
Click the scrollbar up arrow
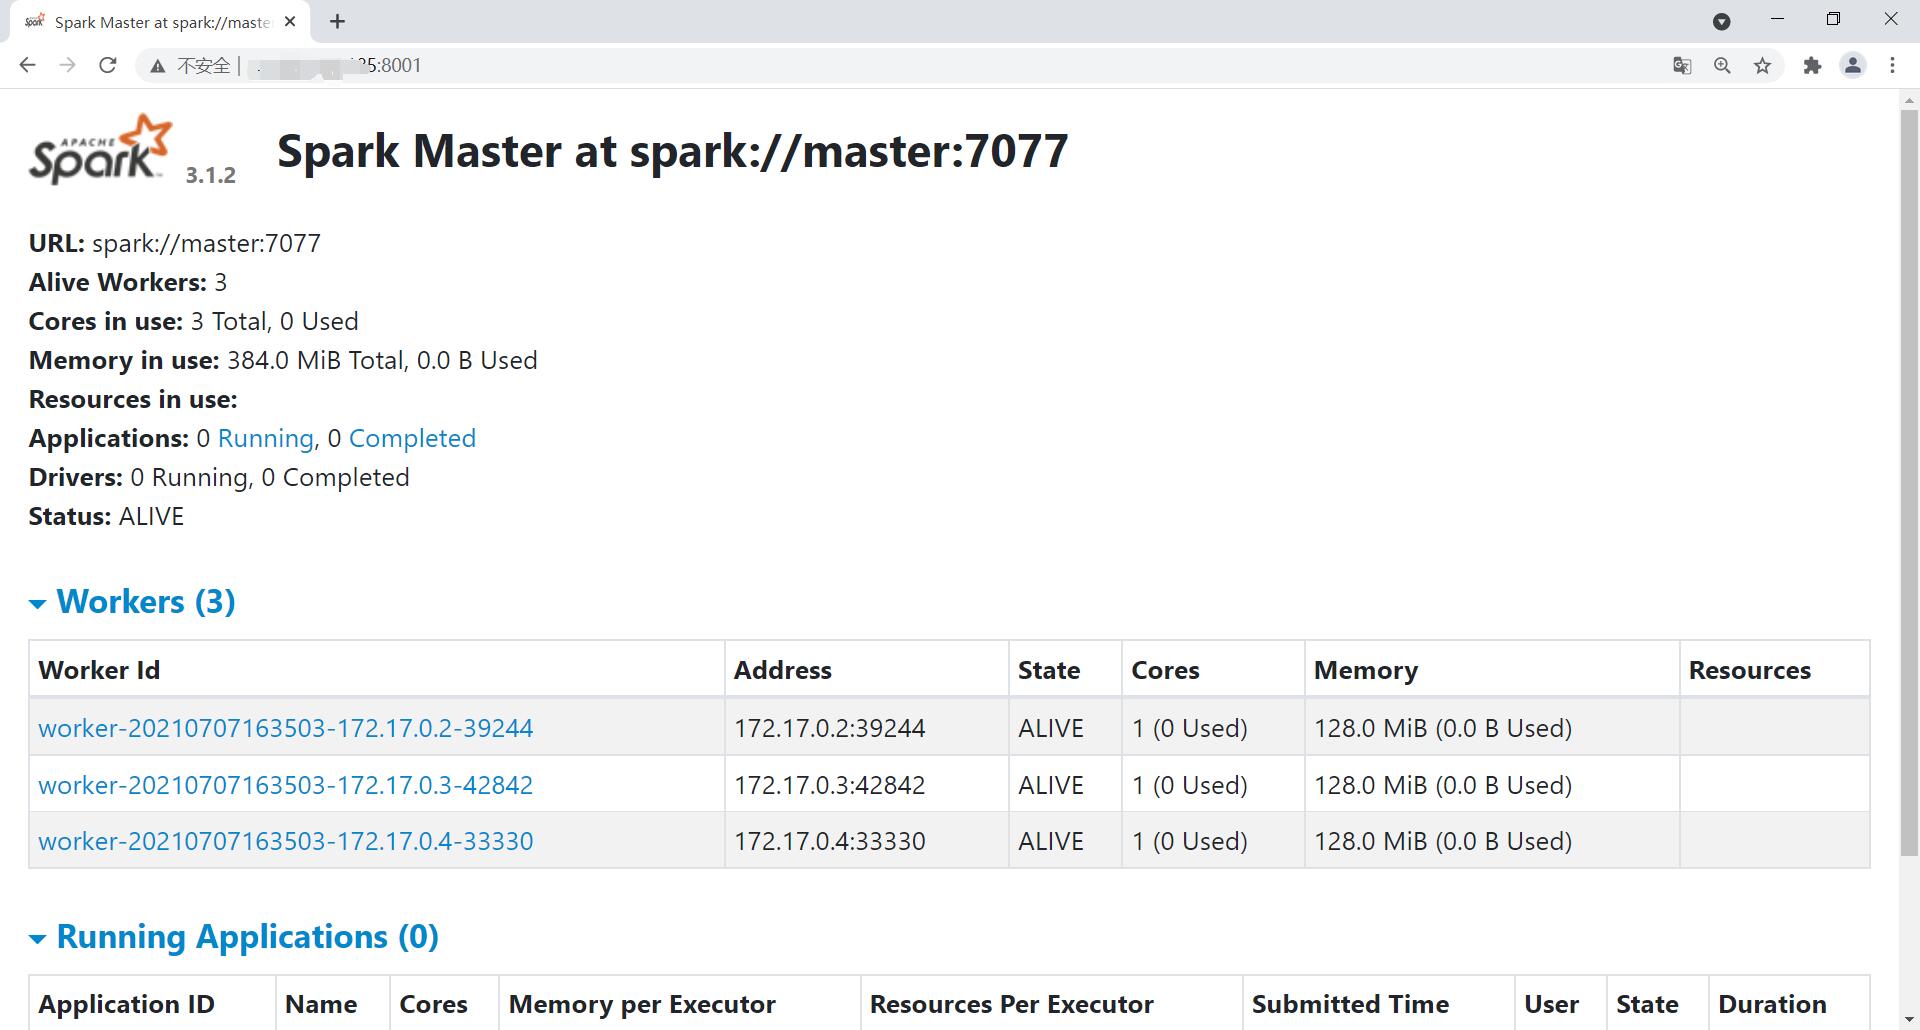1909,100
